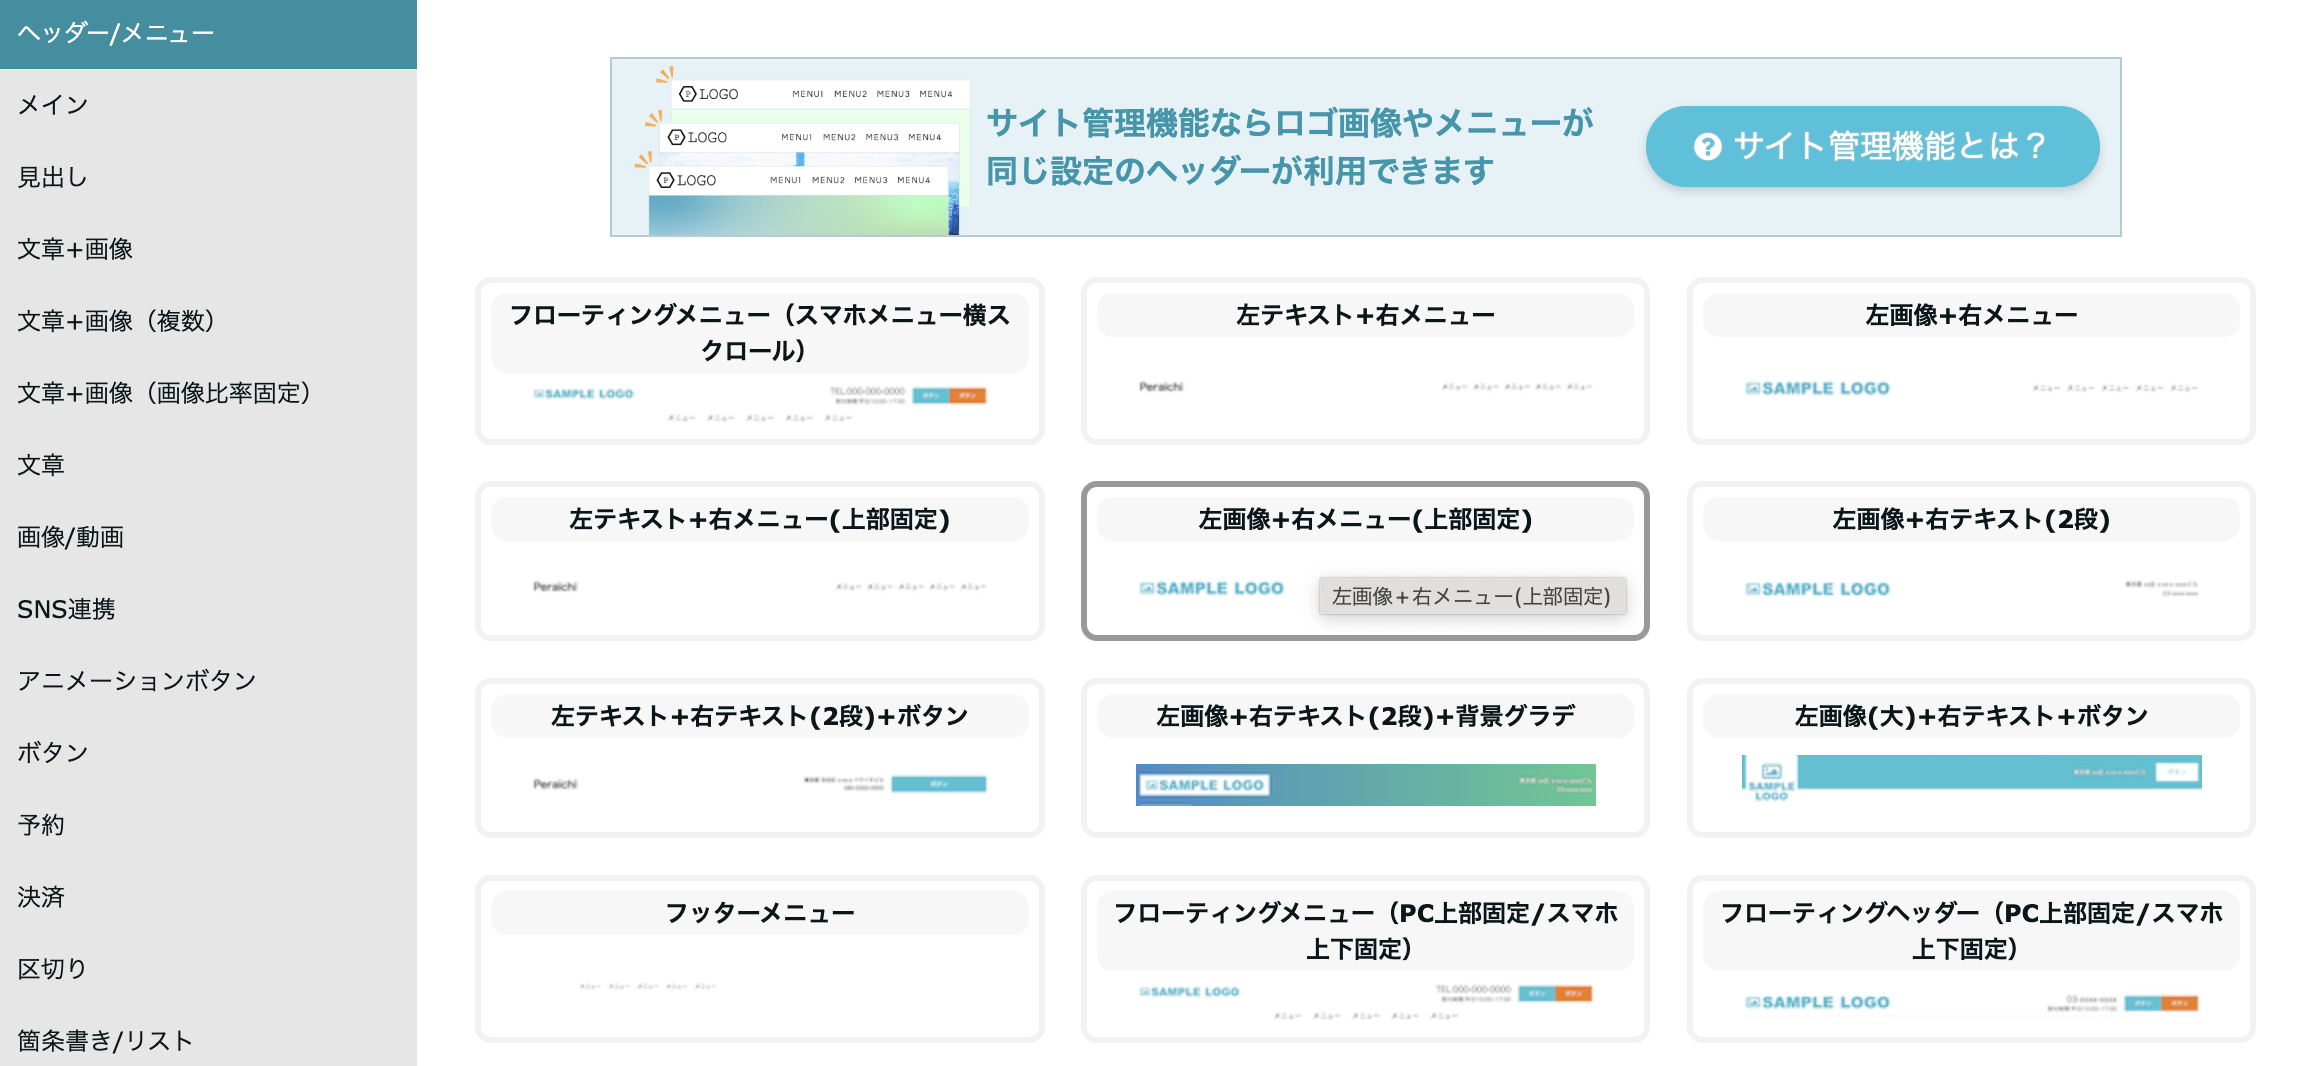
Task: Select 文章+画像（複数） in sidebar
Action: [116, 321]
